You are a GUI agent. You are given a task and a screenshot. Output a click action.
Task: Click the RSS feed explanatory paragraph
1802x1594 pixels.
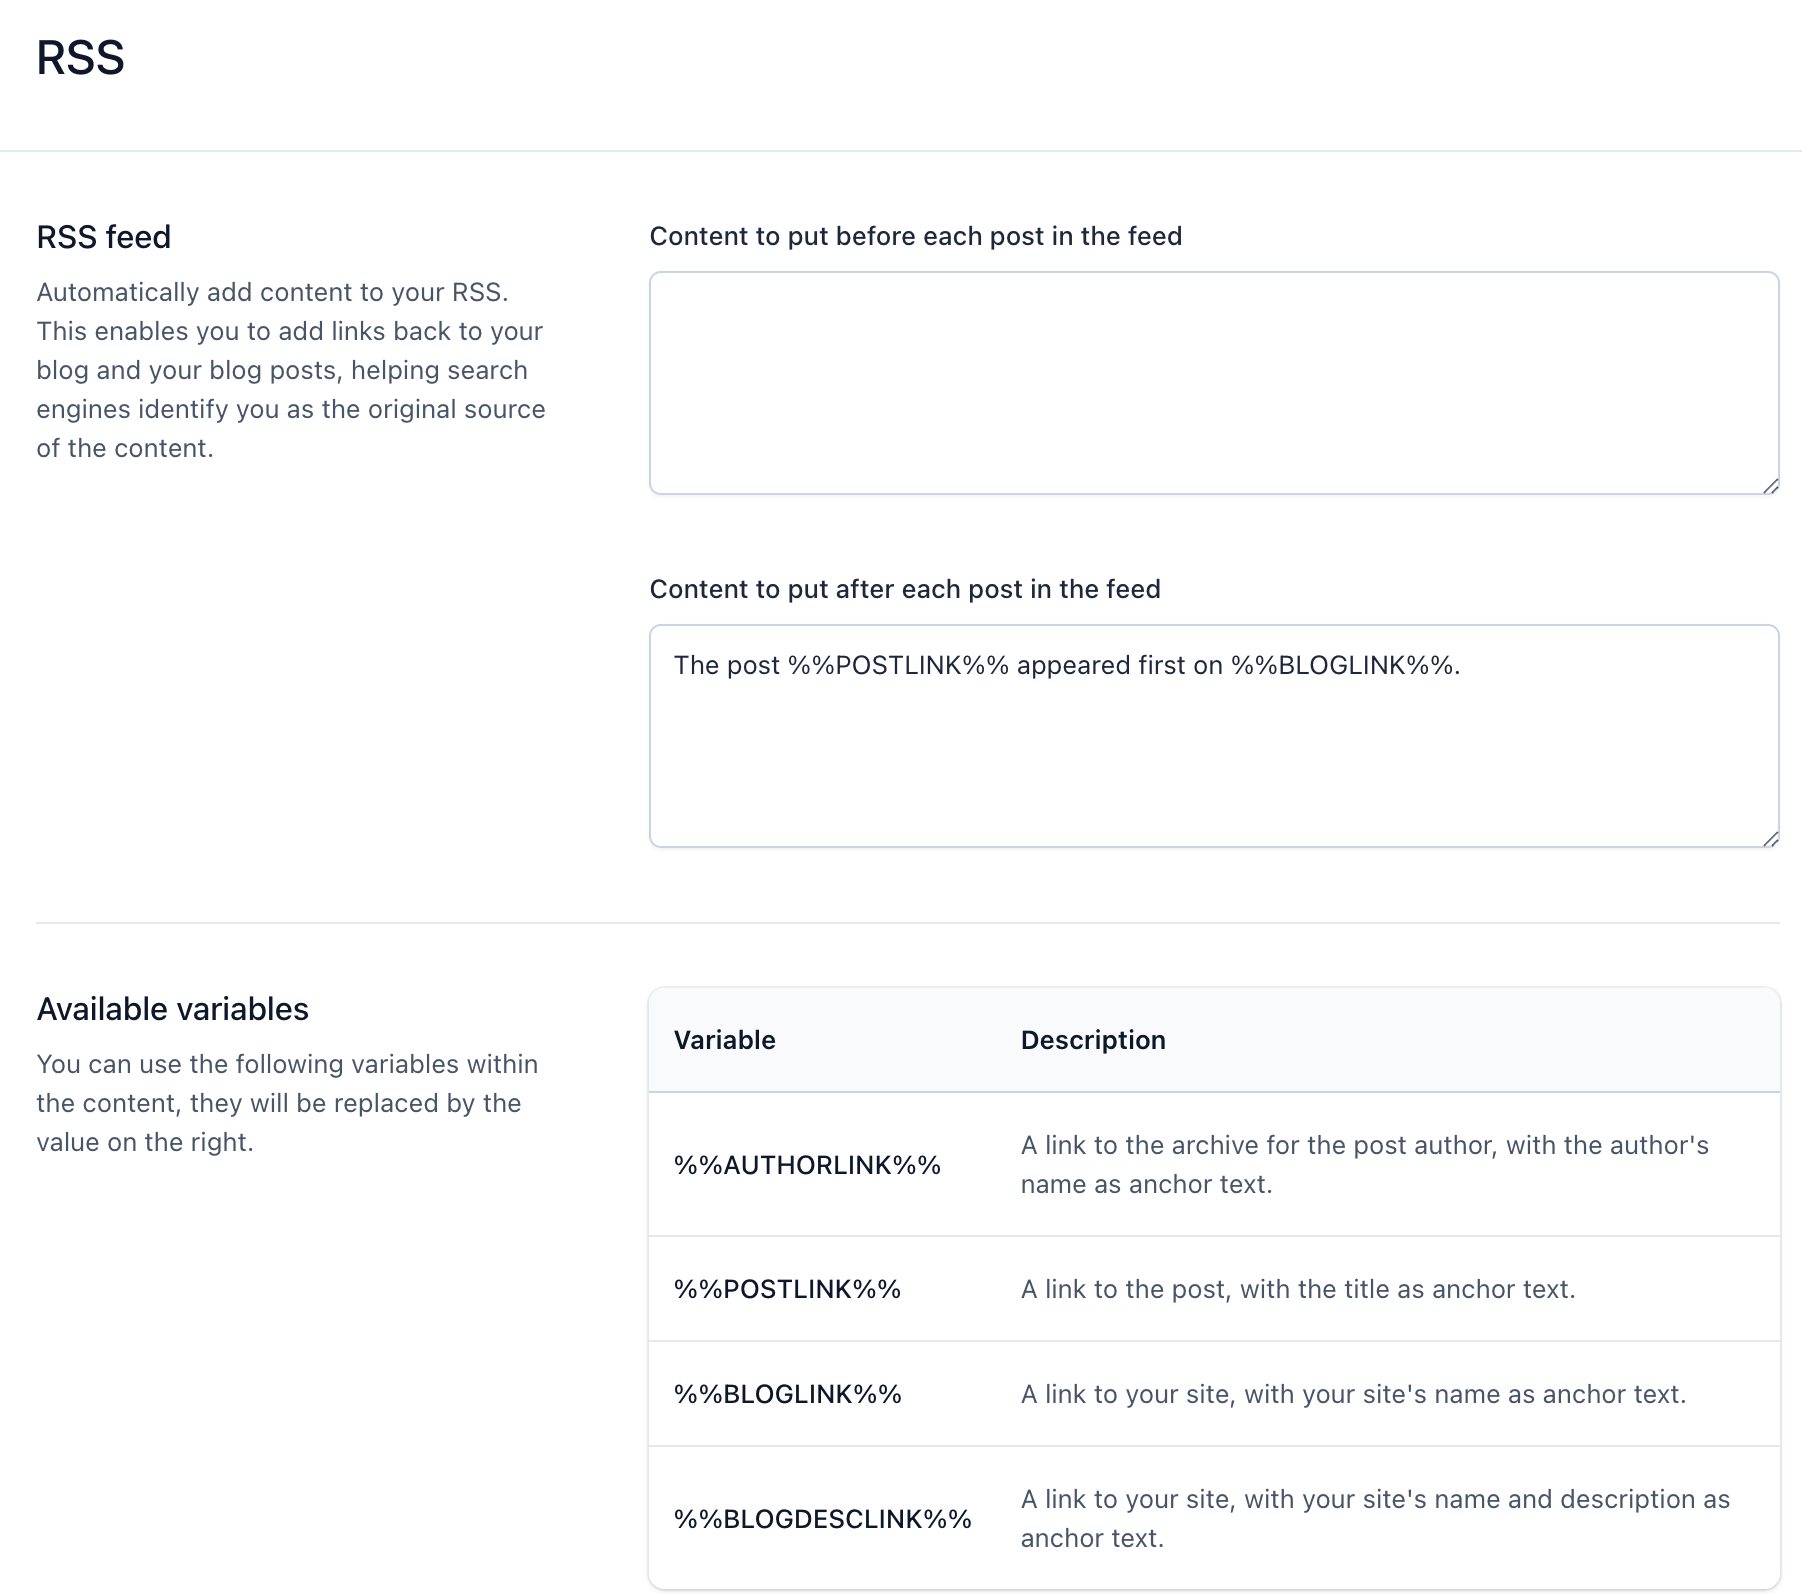point(289,369)
